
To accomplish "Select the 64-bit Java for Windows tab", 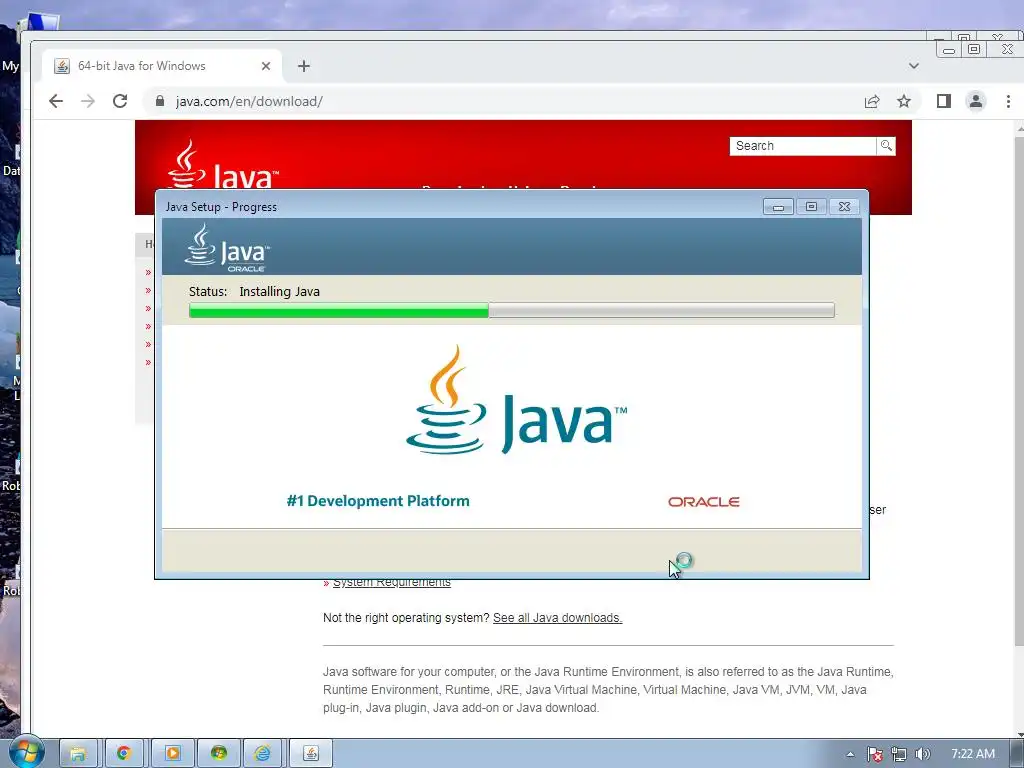I will click(x=162, y=66).
